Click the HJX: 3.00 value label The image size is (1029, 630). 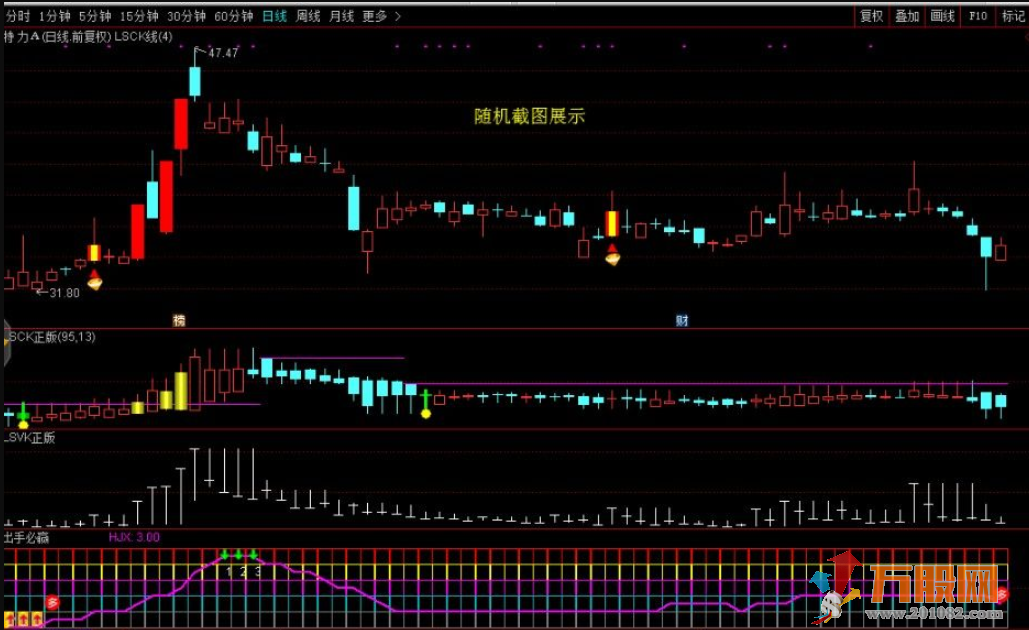point(134,537)
